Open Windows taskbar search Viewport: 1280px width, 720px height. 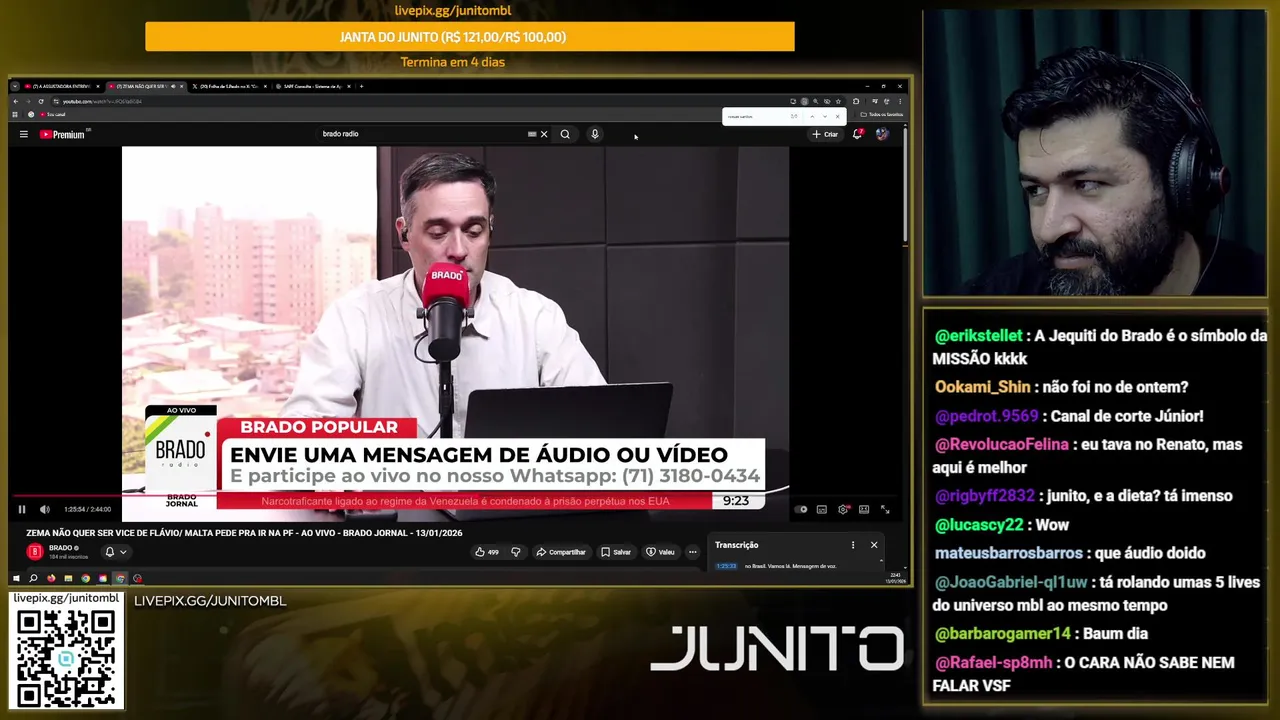[x=33, y=578]
